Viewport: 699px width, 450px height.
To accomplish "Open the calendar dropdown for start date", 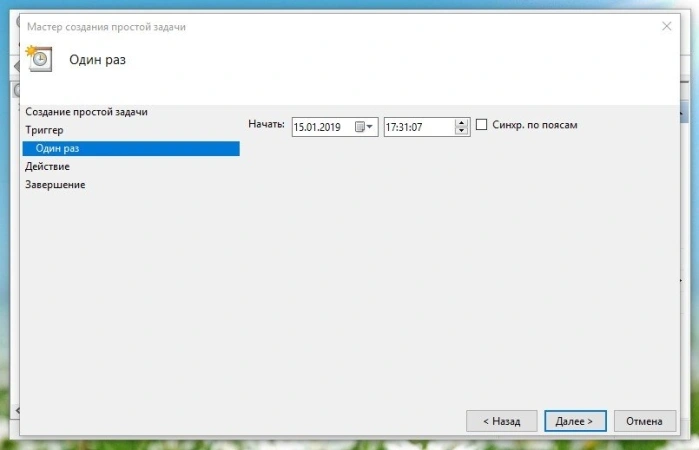I will point(364,127).
